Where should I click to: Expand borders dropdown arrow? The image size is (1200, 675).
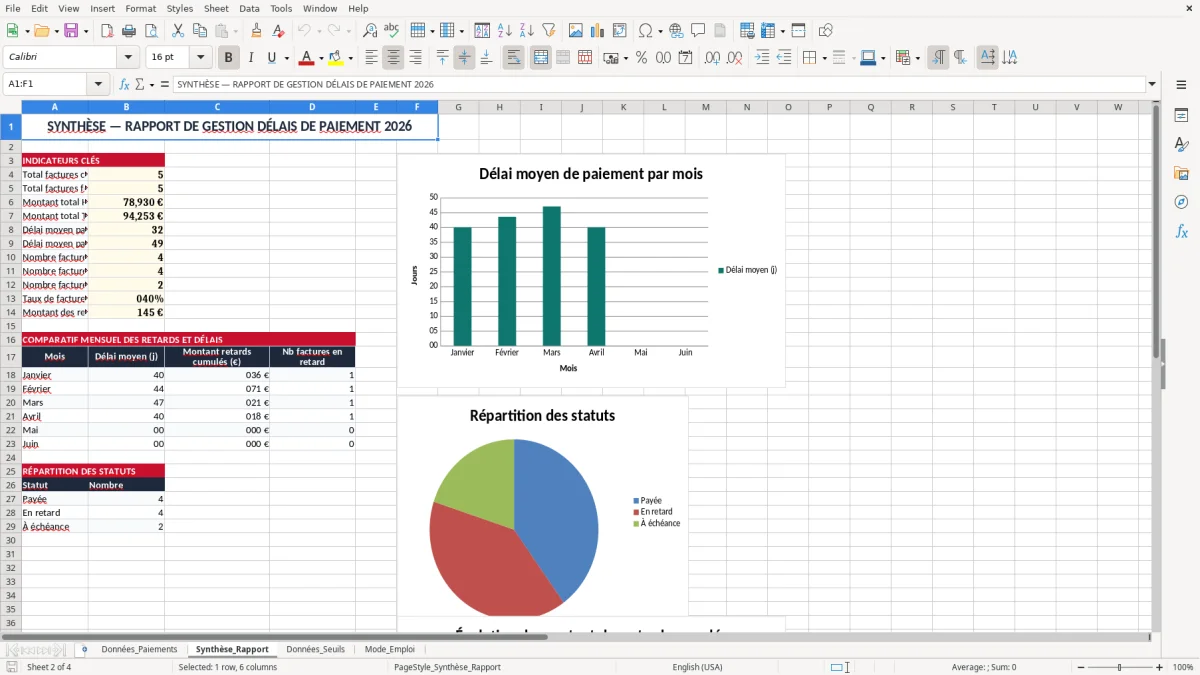click(x=823, y=58)
